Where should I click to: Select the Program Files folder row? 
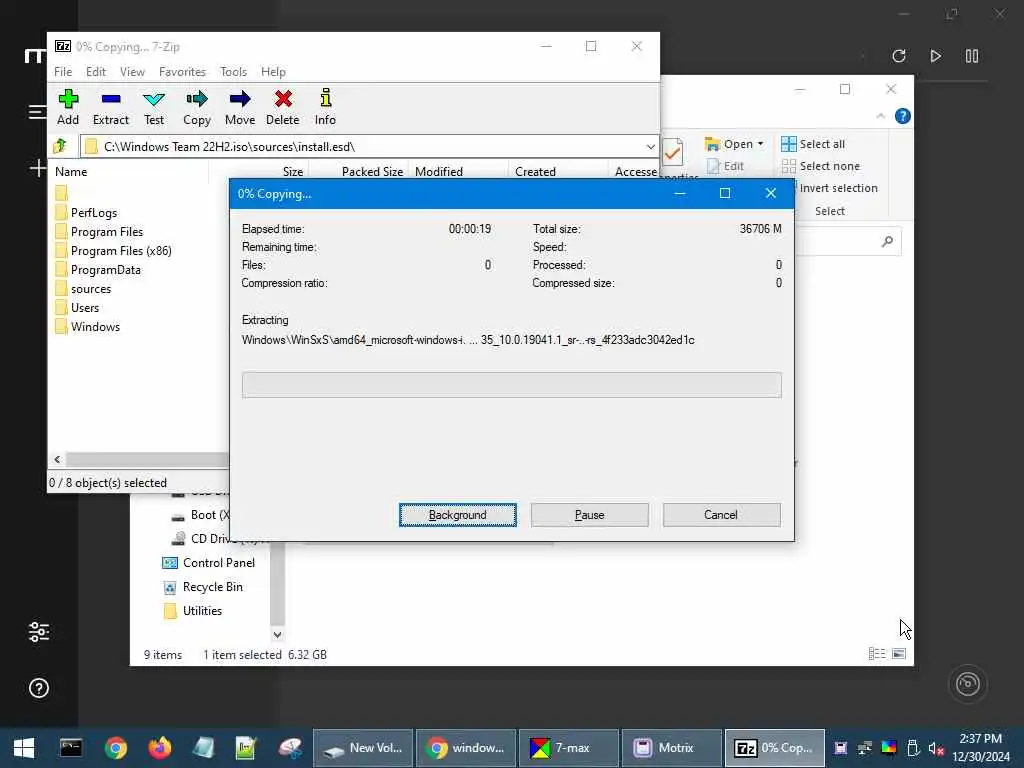tap(106, 232)
